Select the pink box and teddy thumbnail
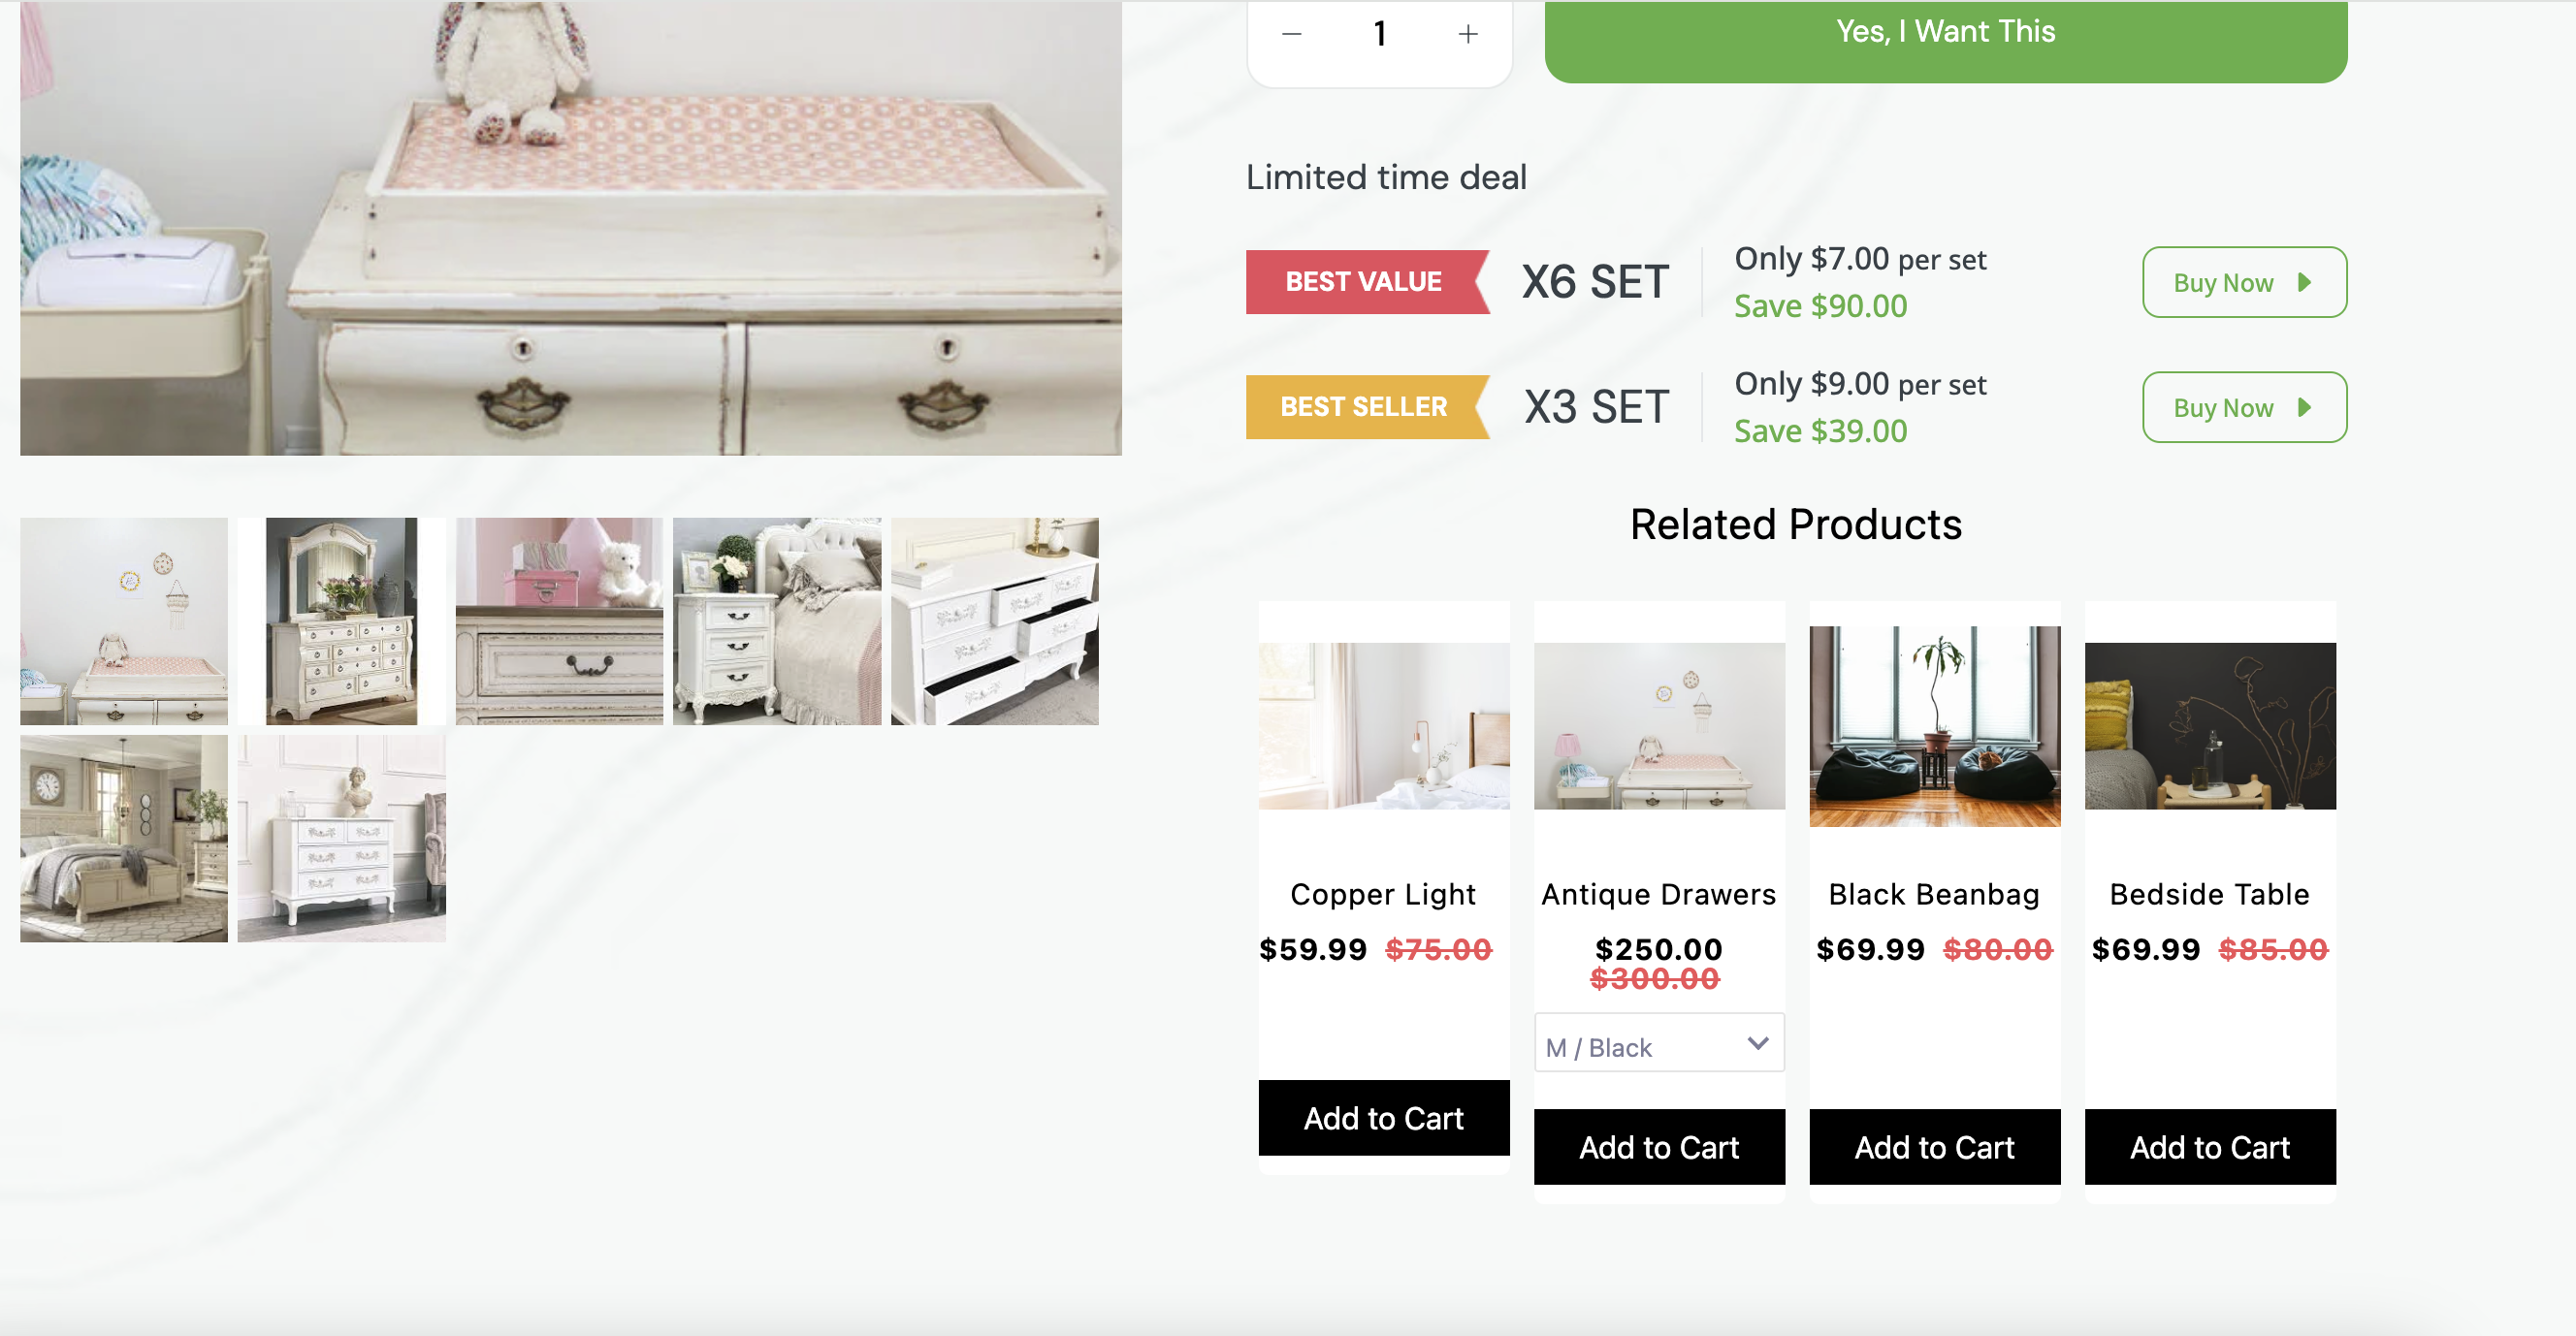This screenshot has width=2576, height=1336. pos(559,621)
